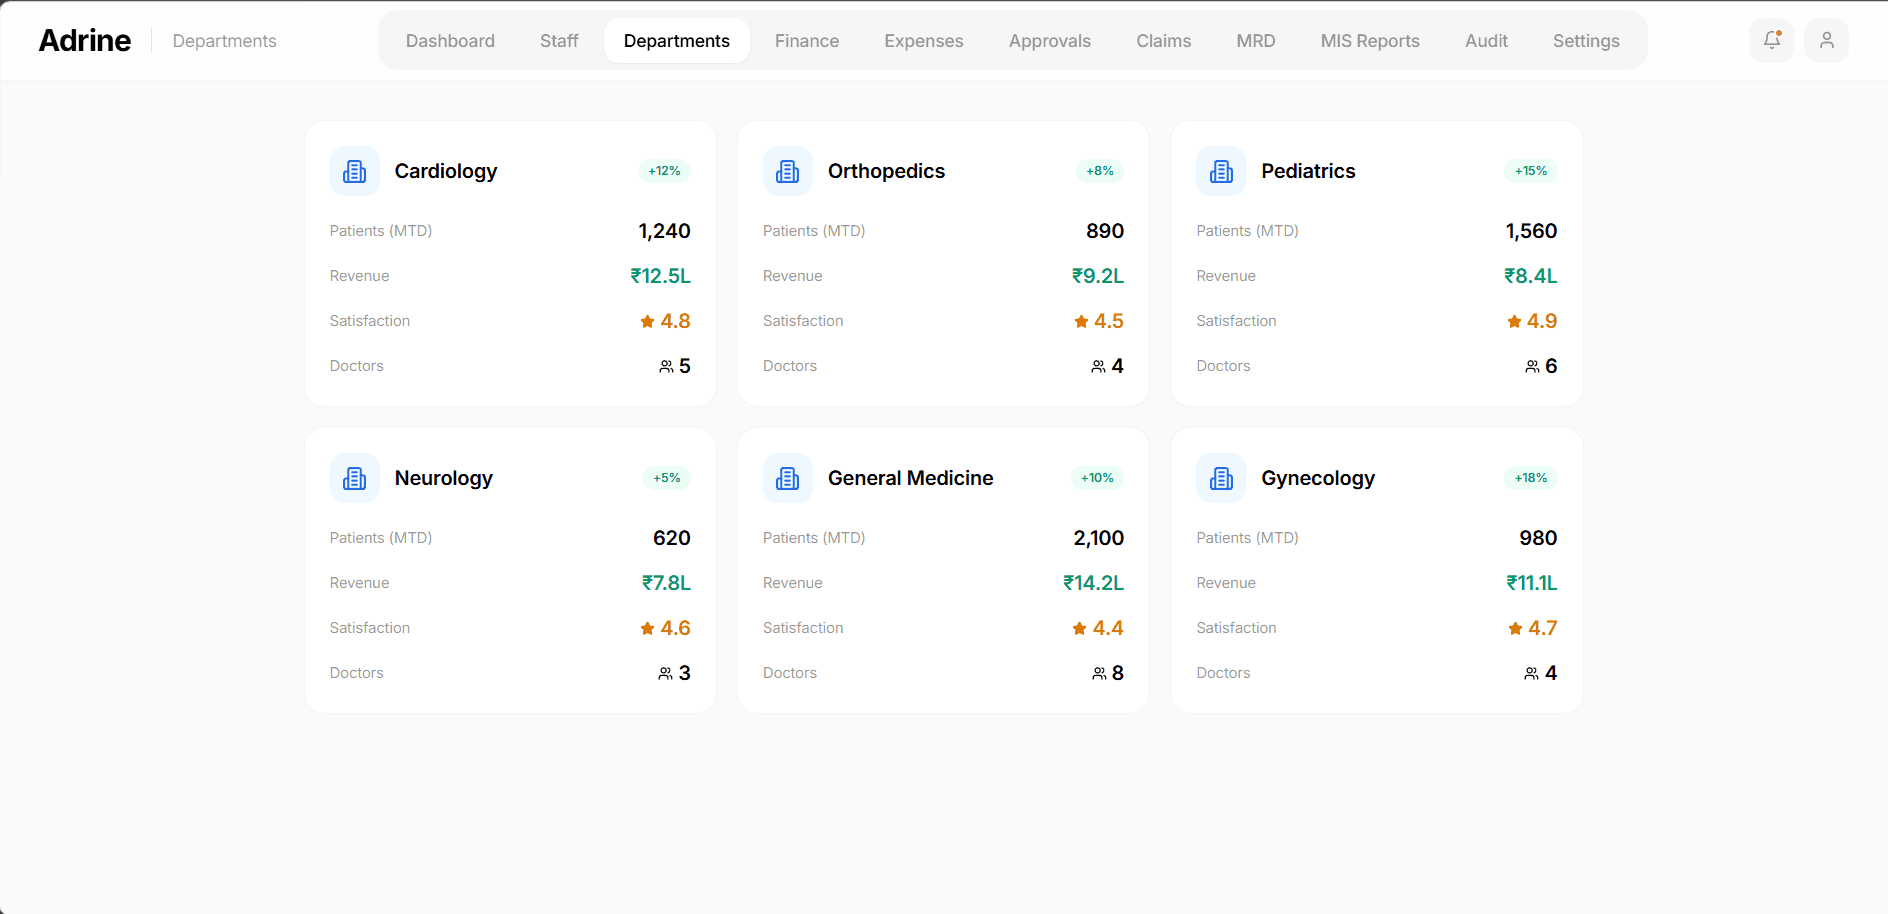Open the user profile menu
Image resolution: width=1888 pixels, height=914 pixels.
(1826, 40)
